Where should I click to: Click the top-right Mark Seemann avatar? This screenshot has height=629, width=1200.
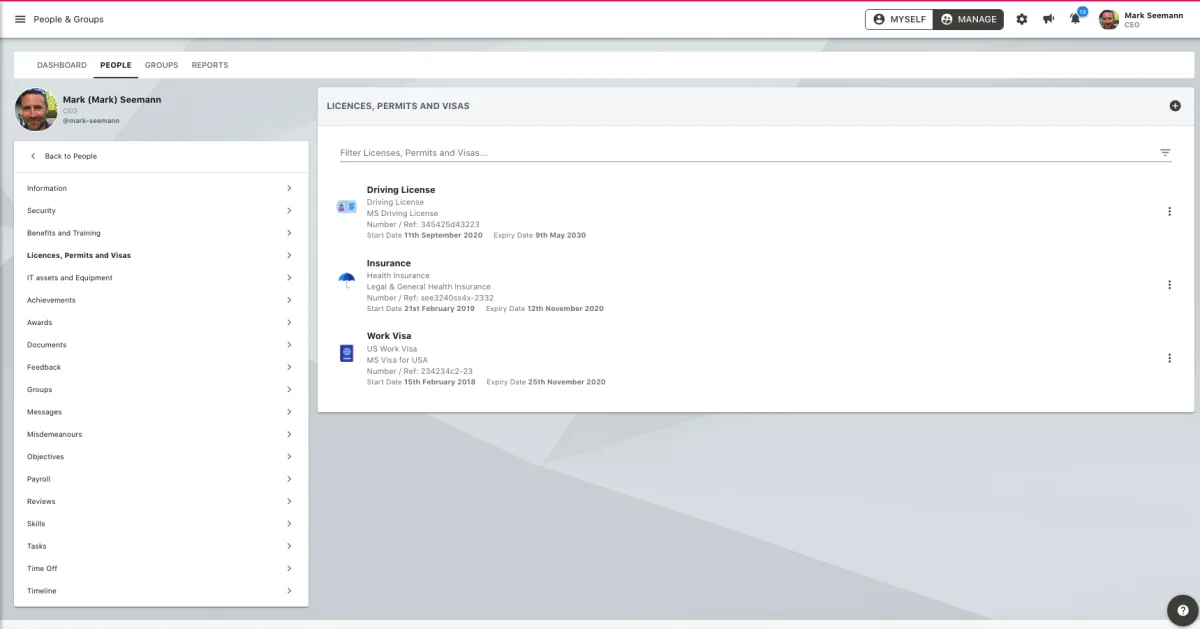[x=1109, y=19]
